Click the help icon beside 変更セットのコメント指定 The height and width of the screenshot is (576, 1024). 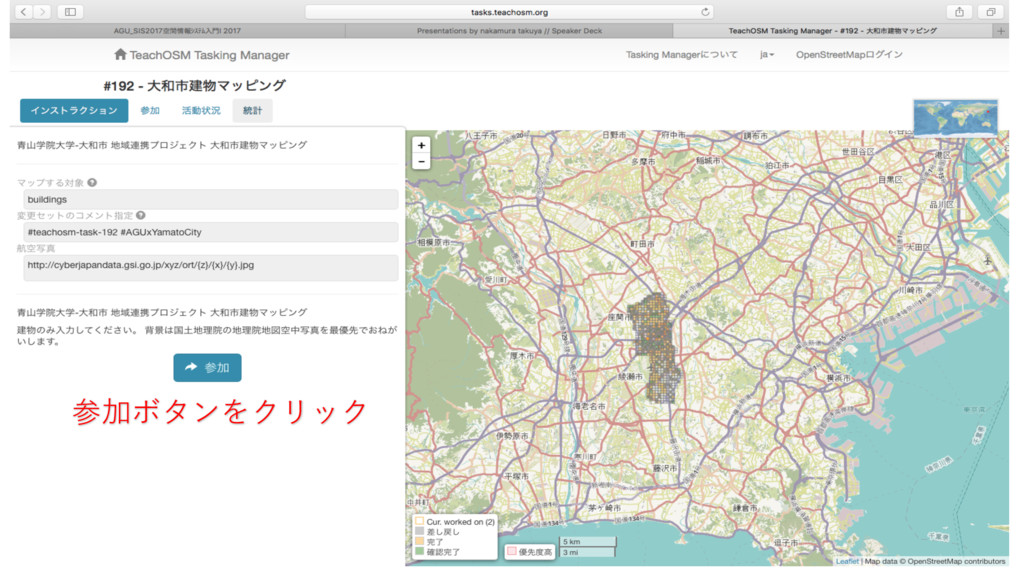pos(141,215)
